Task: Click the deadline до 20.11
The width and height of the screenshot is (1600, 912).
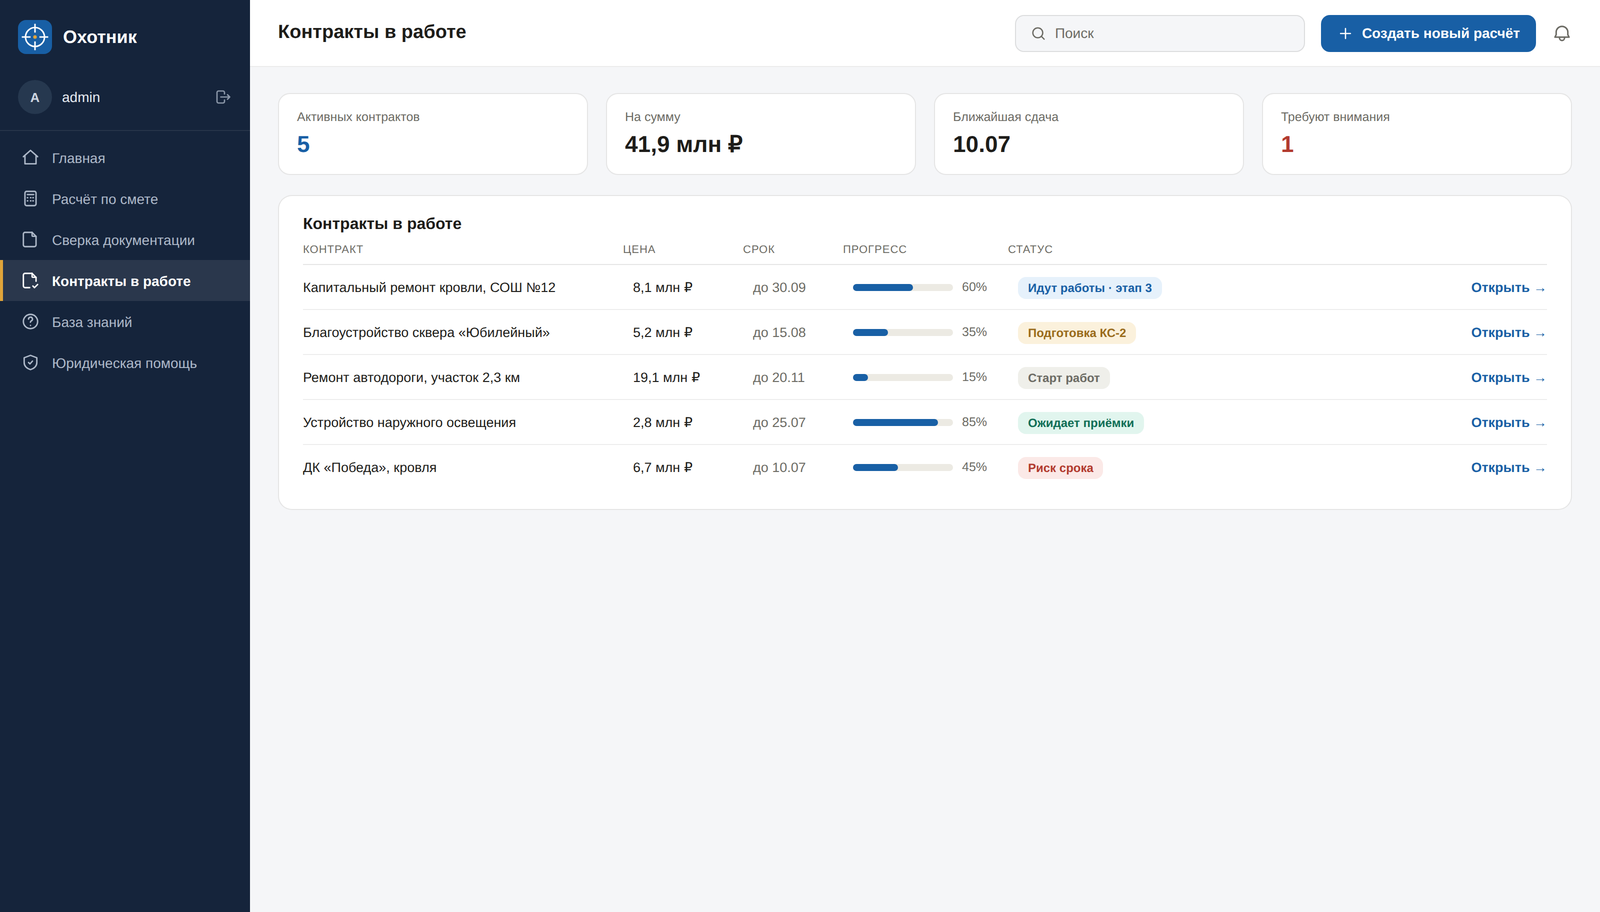Action: 779,377
